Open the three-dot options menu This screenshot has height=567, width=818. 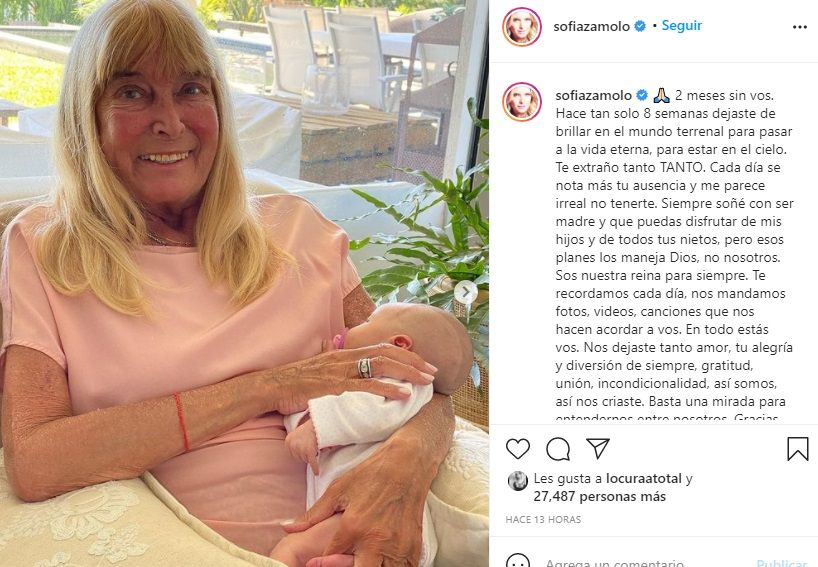pyautogui.click(x=800, y=27)
